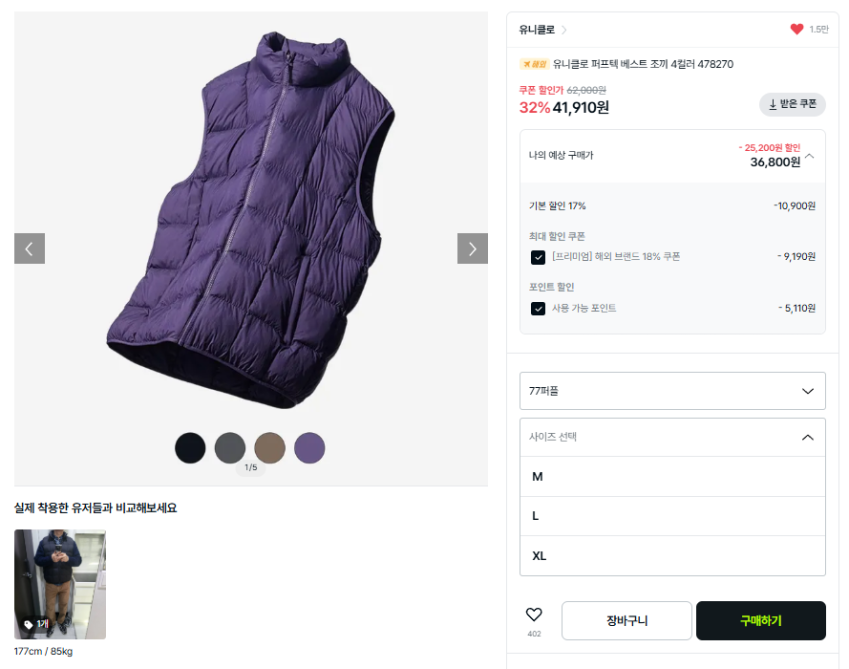Viewport: 849px width, 669px height.
Task: Collapse the 나의 예상 구매가 section
Action: pyautogui.click(x=809, y=156)
